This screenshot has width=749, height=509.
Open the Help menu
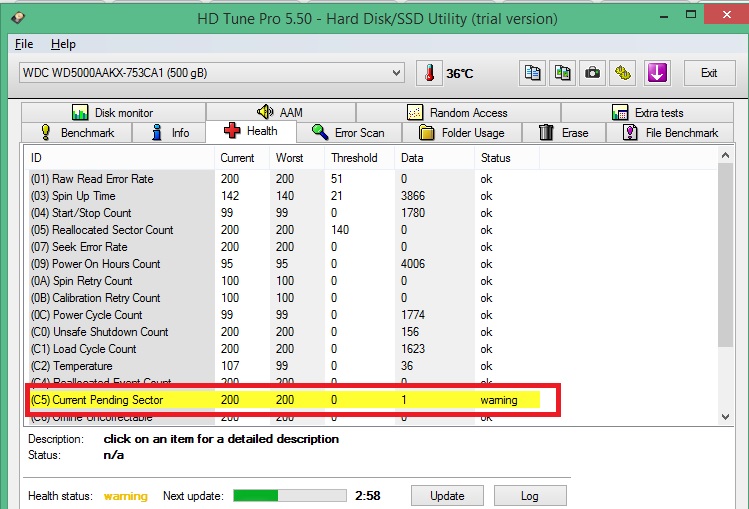63,44
